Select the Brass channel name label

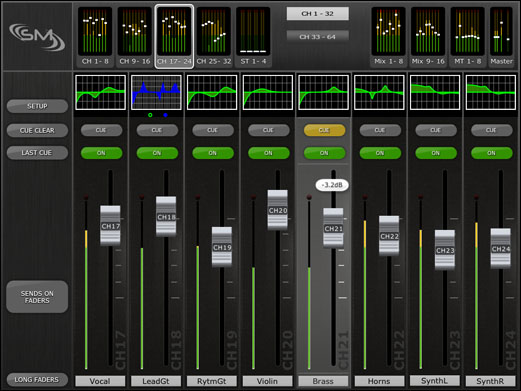coord(323,381)
